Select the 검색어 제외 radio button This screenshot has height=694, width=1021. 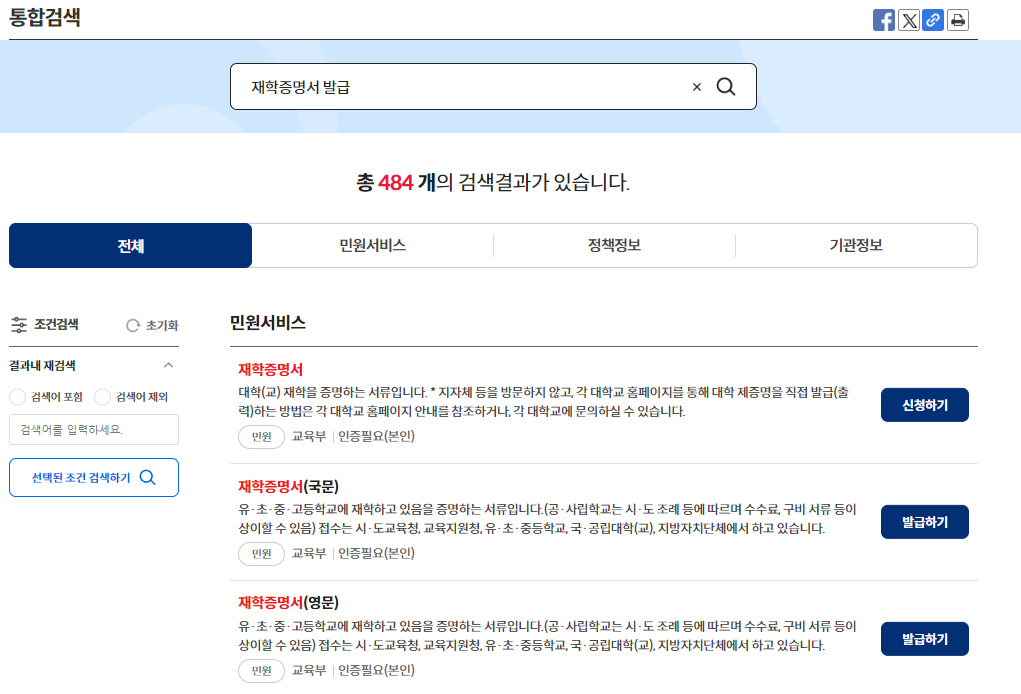pyautogui.click(x=103, y=397)
